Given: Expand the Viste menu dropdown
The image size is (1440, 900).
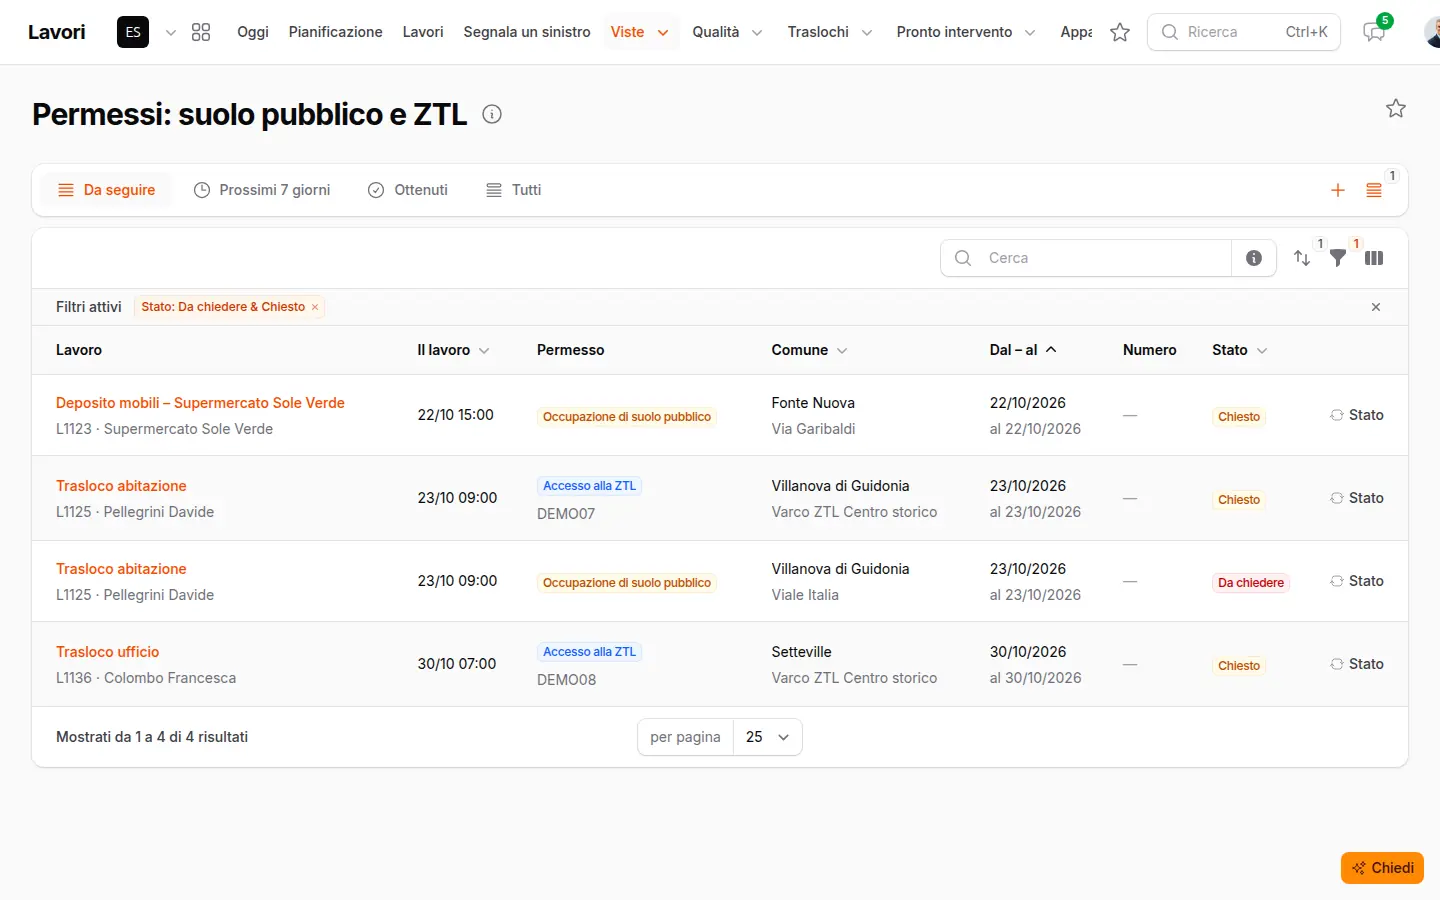Looking at the screenshot, I should coord(639,32).
